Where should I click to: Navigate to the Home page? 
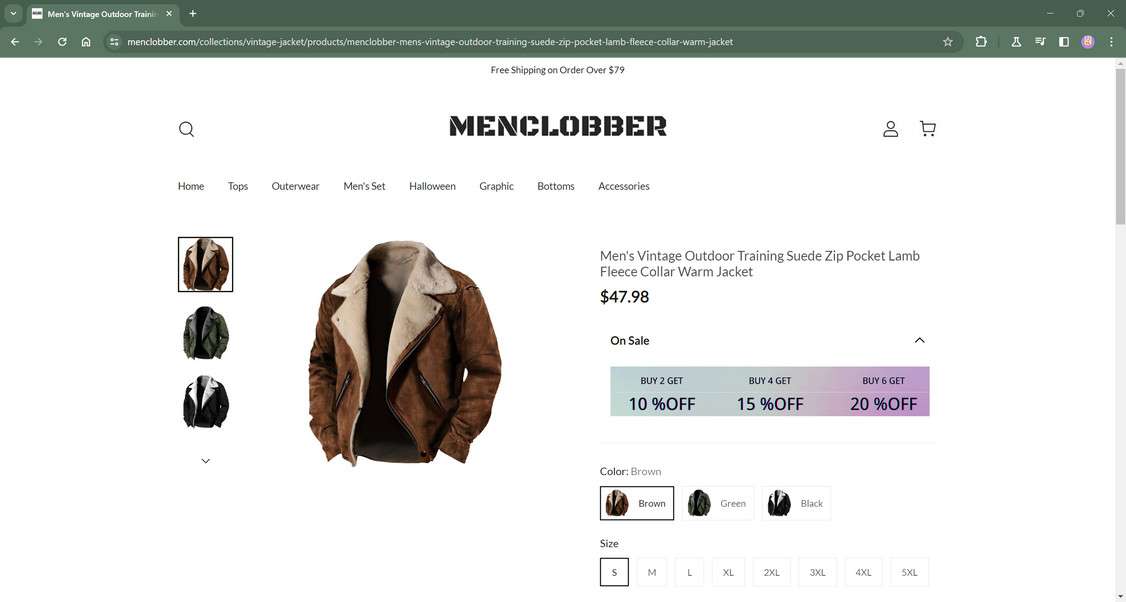point(190,186)
